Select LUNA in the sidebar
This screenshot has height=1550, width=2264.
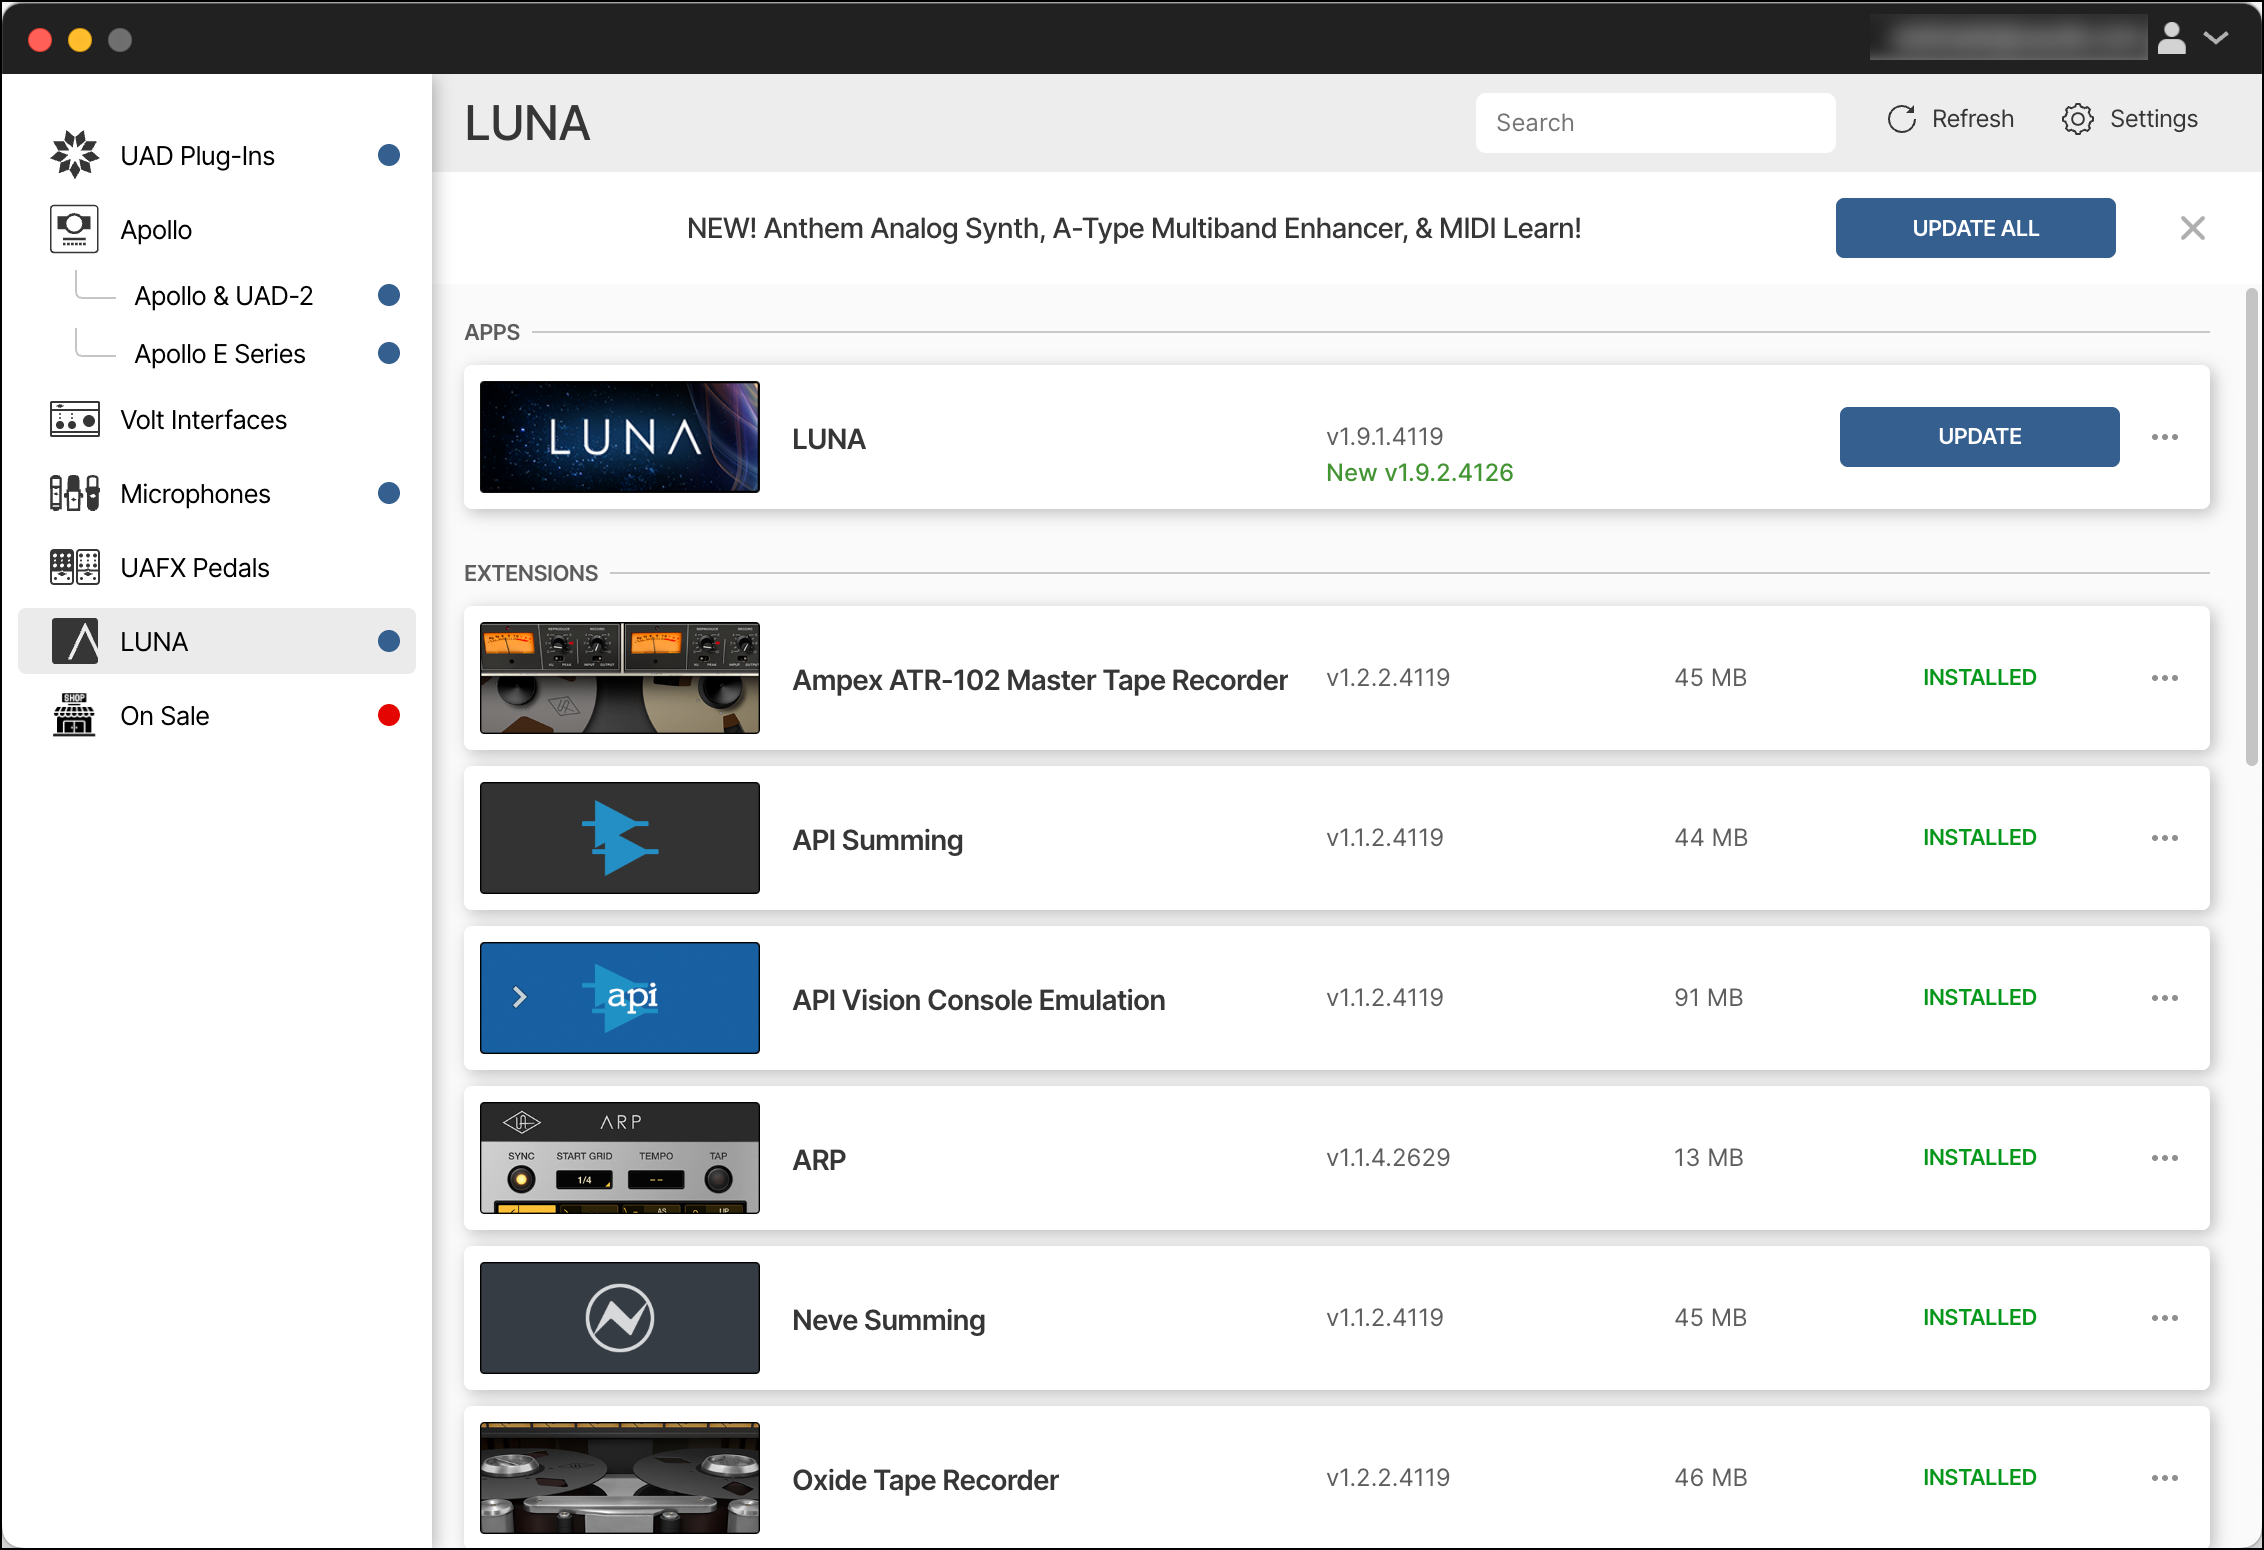(x=152, y=641)
